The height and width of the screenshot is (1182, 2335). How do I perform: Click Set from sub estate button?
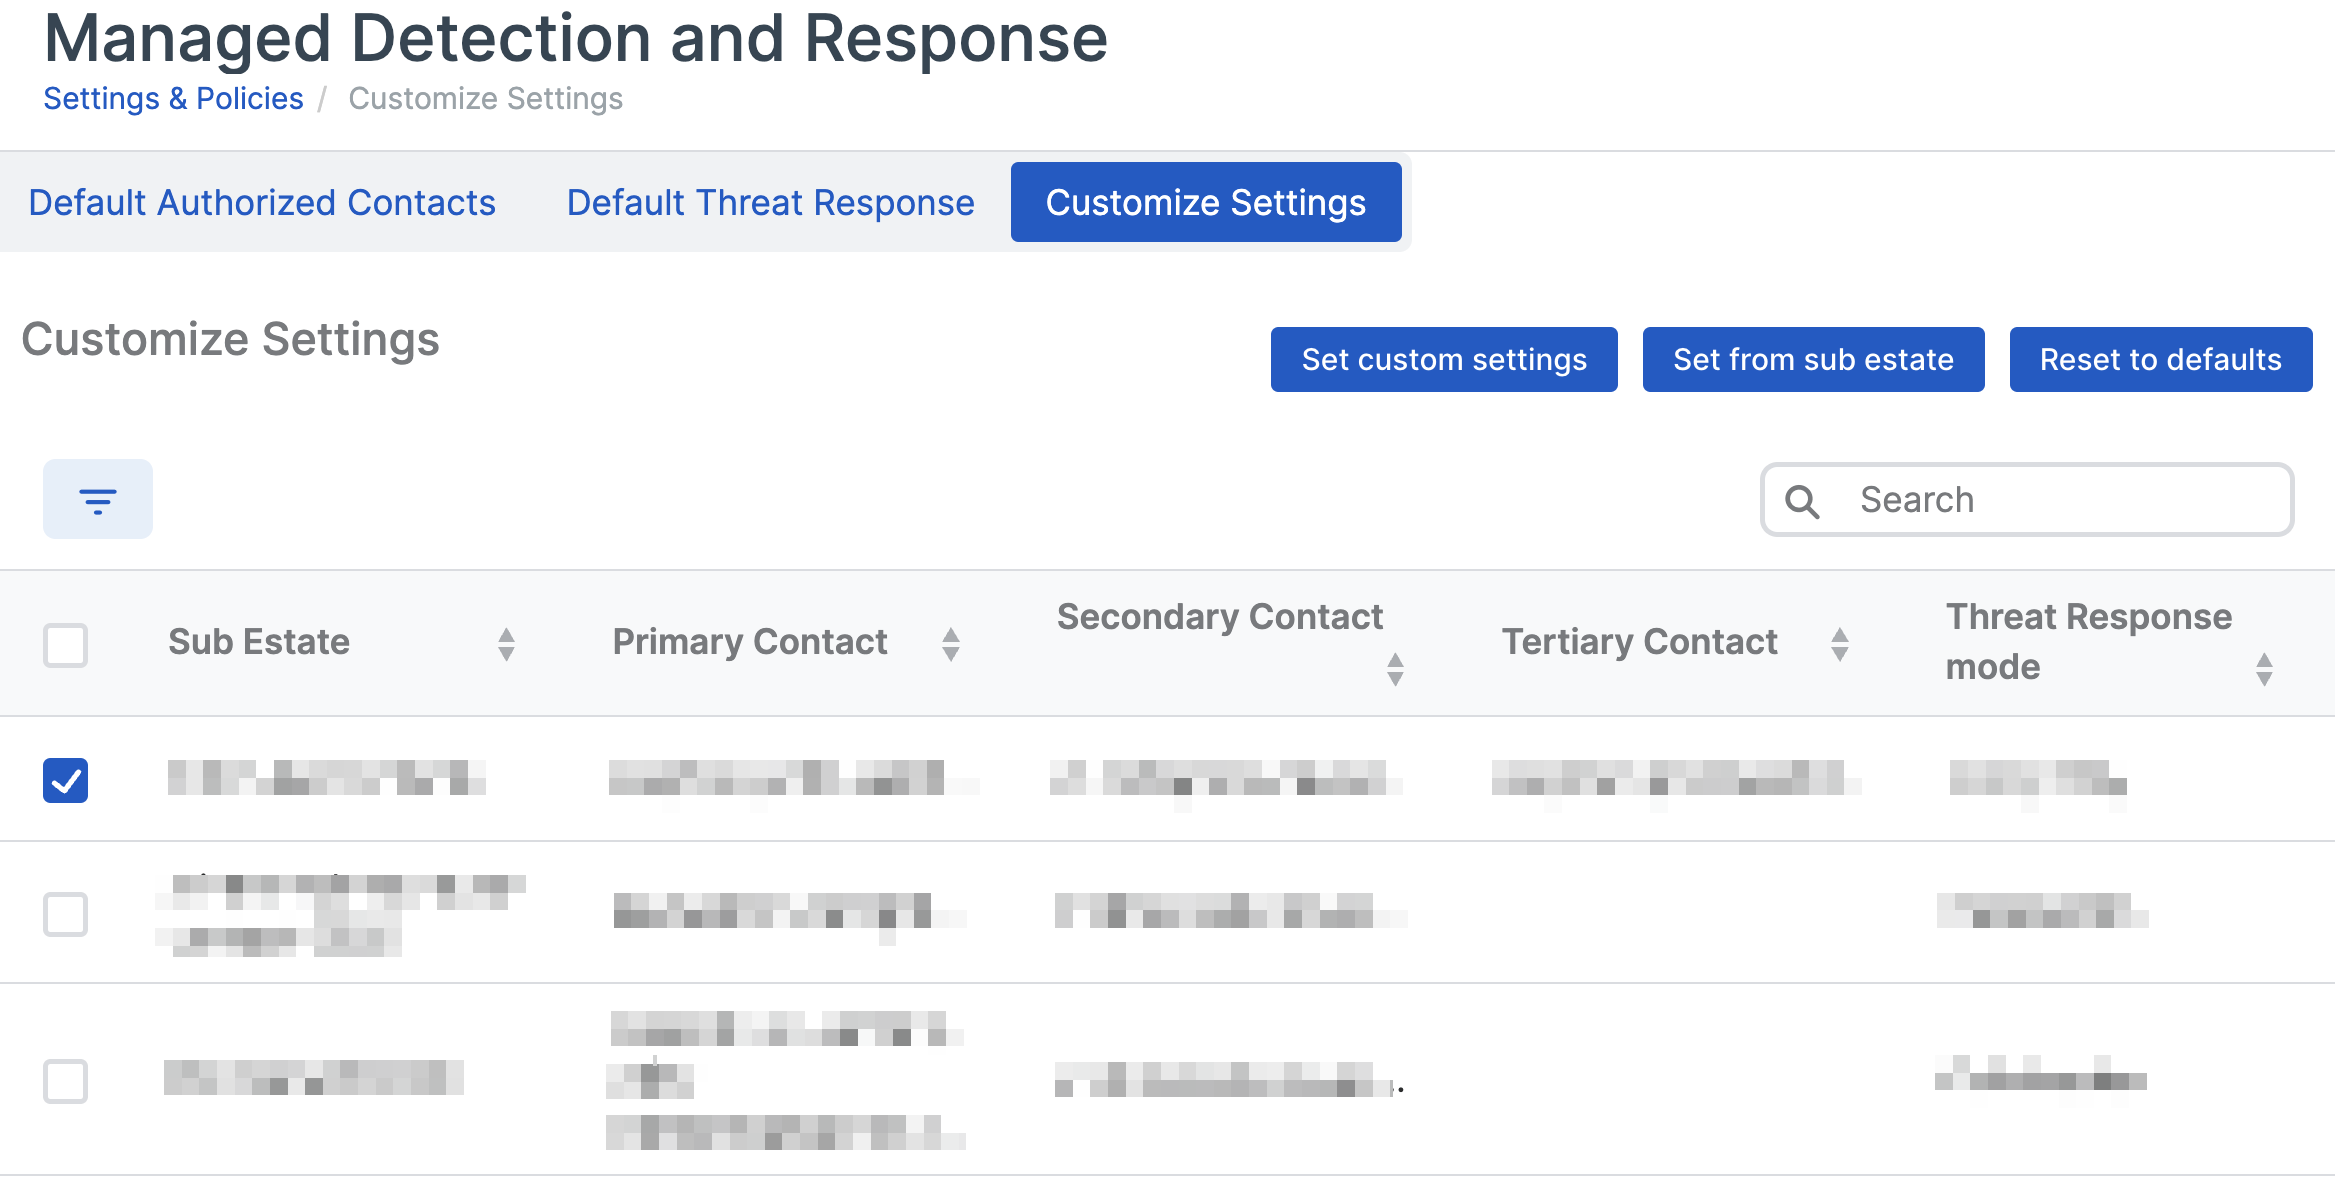1812,359
